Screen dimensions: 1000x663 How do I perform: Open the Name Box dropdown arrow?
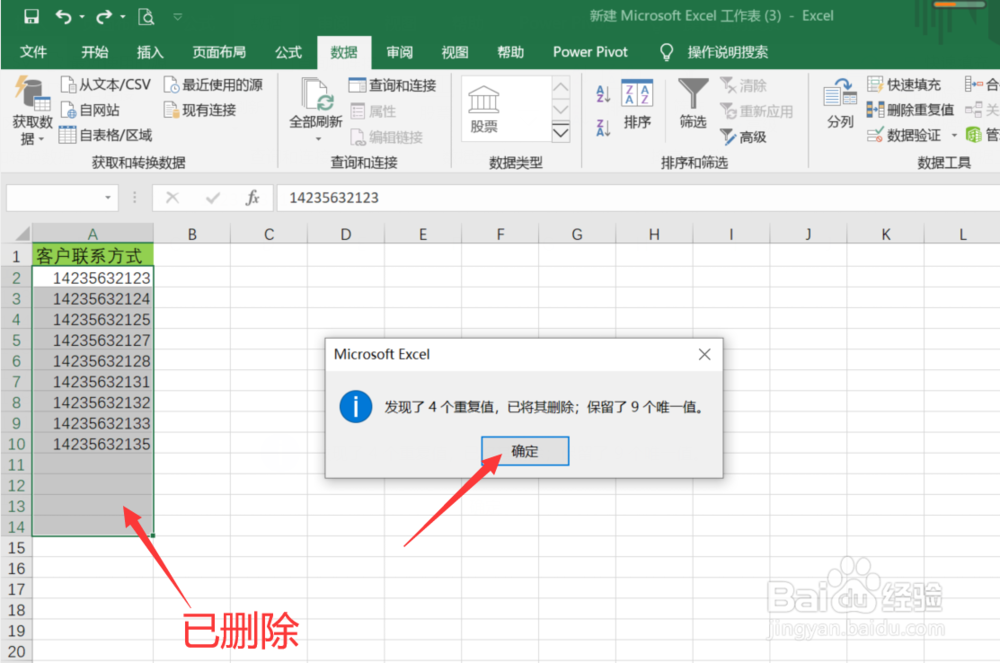click(x=108, y=198)
